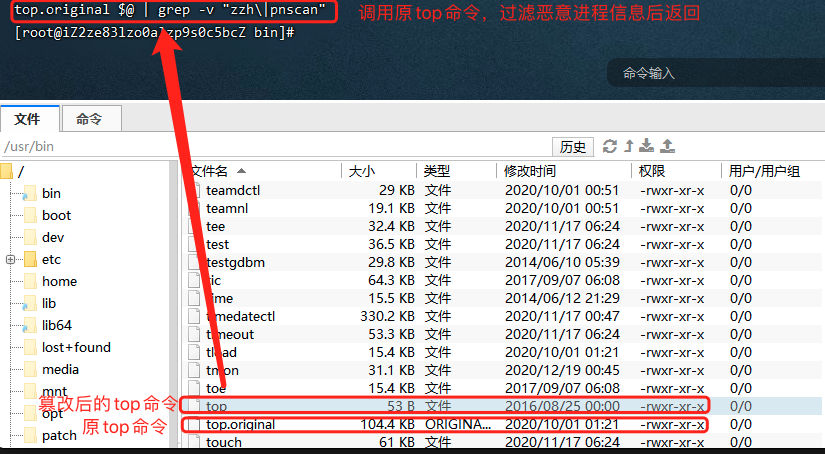Click the bin folder icon in tree
This screenshot has height=454, width=825.
[29, 194]
